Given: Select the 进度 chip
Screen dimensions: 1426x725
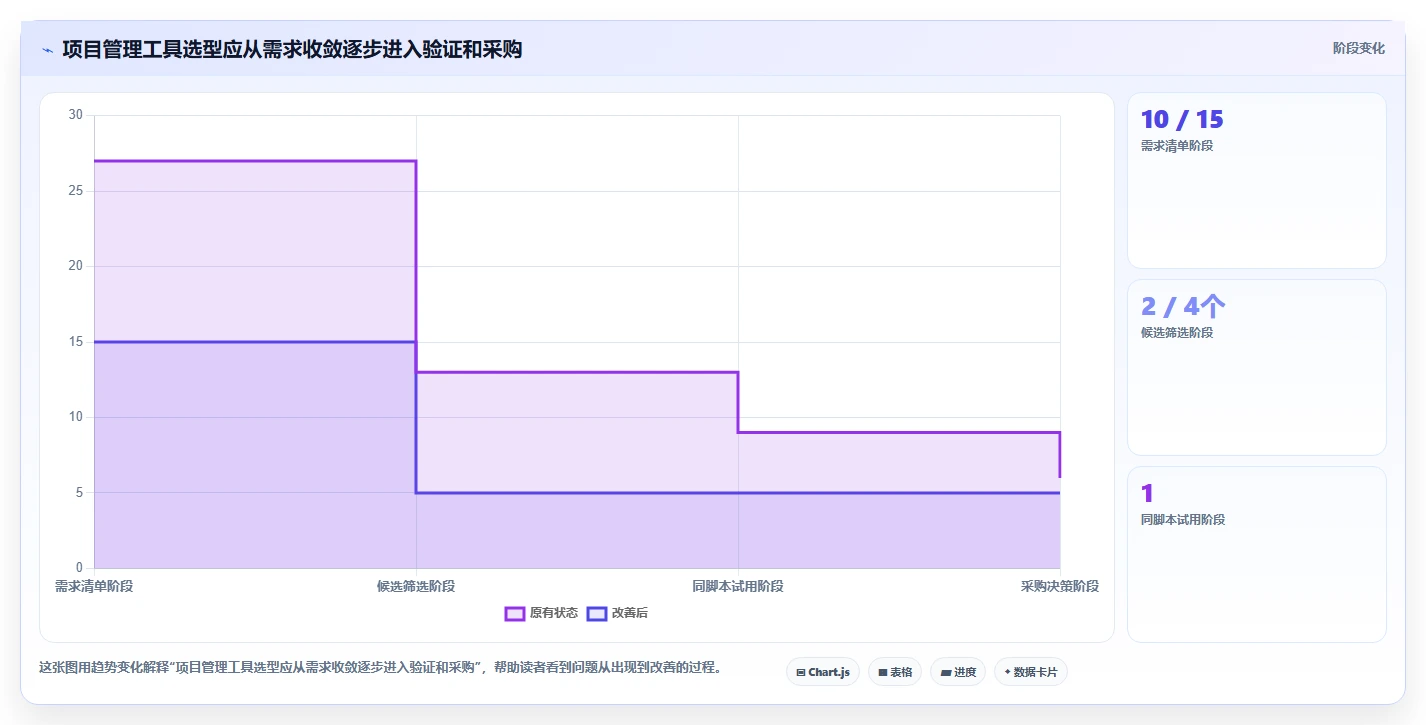Looking at the screenshot, I should click(x=958, y=672).
